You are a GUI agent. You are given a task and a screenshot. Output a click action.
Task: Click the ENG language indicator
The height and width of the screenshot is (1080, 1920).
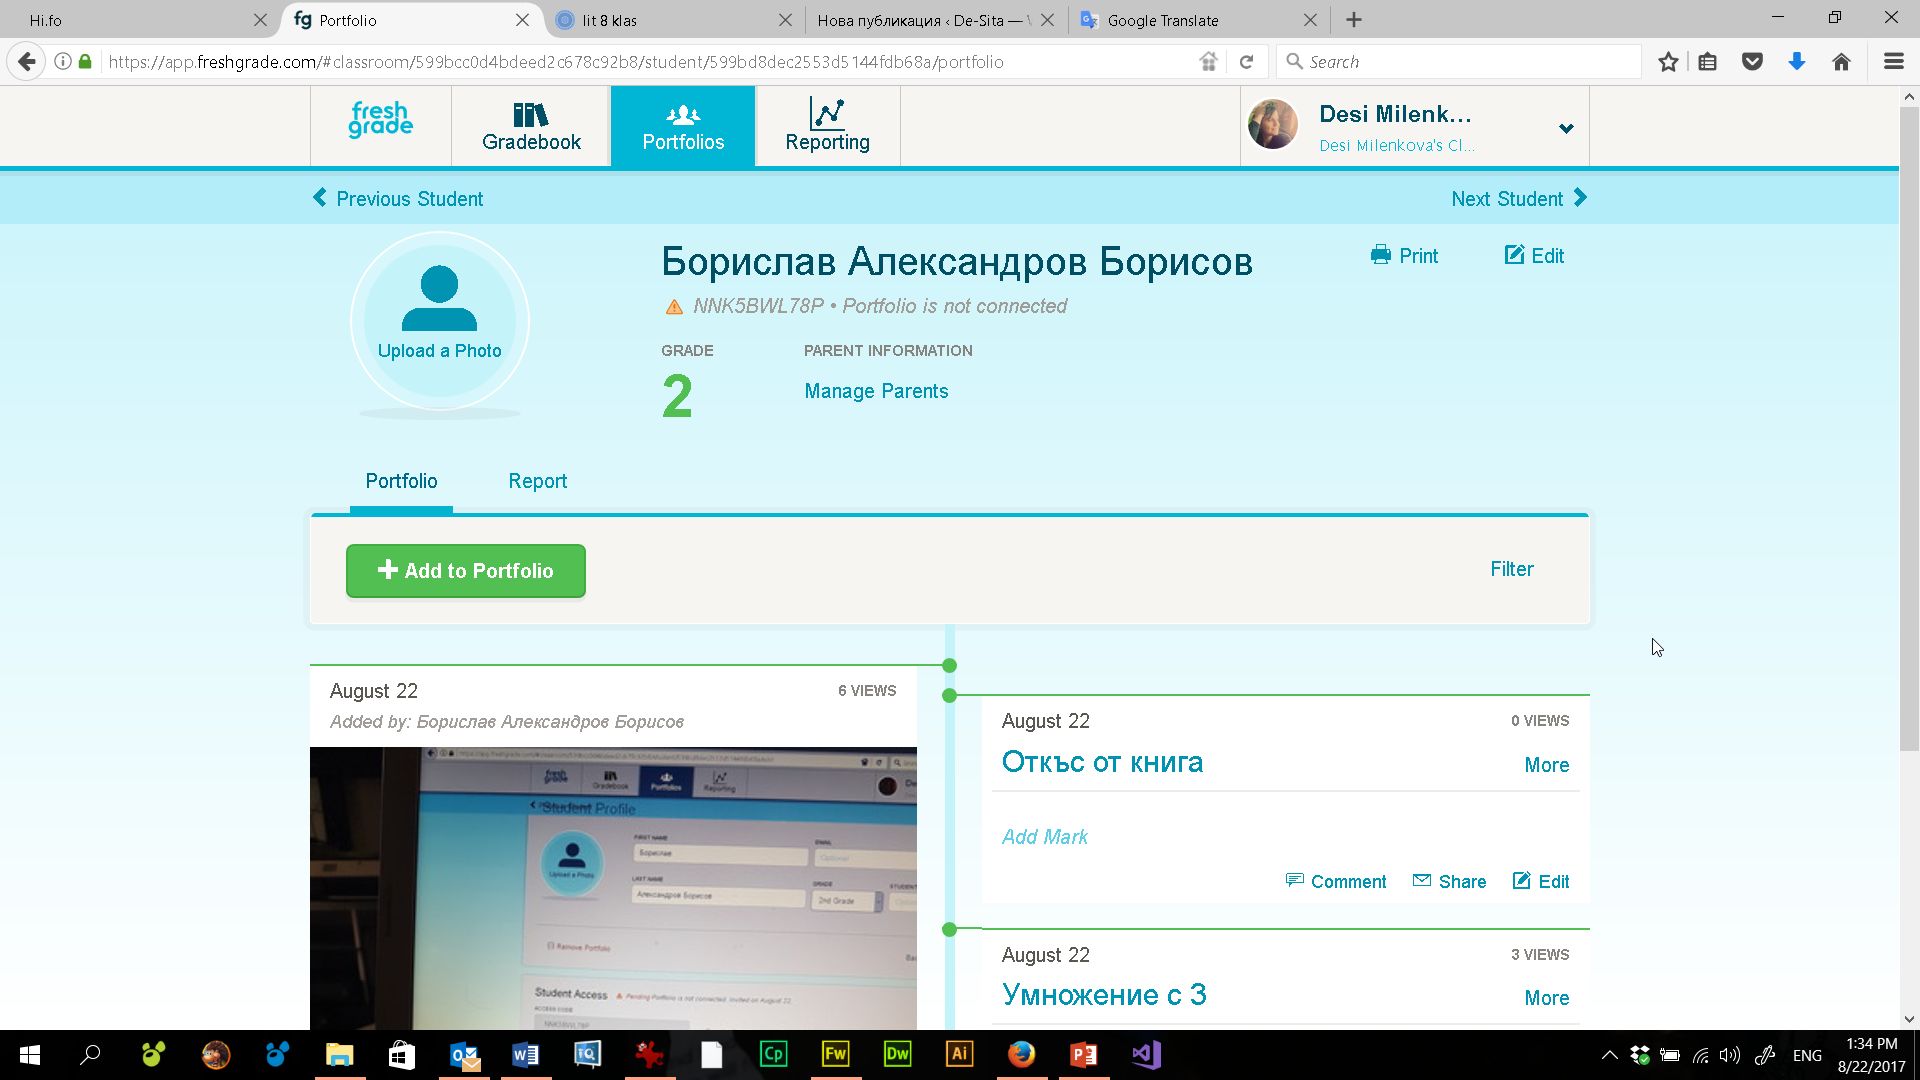(1807, 1055)
